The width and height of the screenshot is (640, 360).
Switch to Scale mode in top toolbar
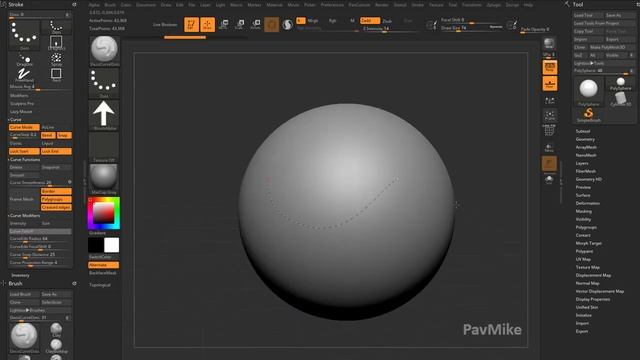[x=240, y=24]
